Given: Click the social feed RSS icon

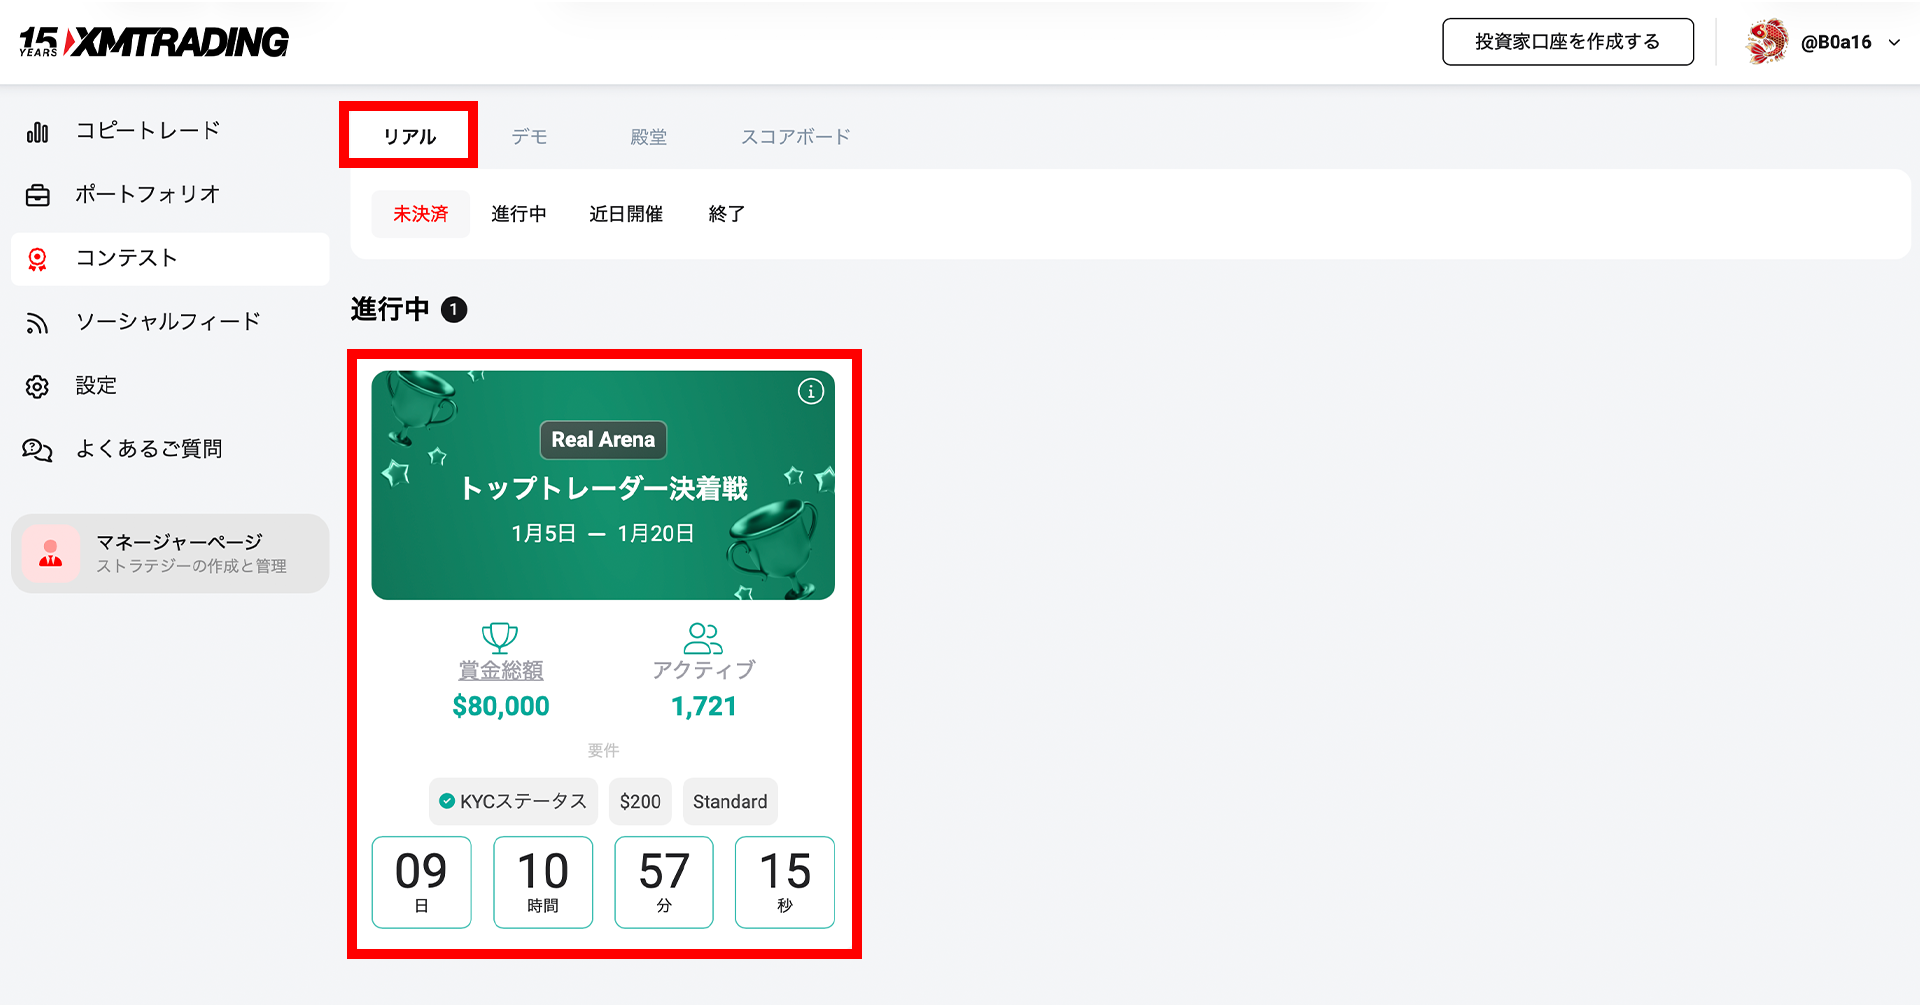Looking at the screenshot, I should (37, 323).
